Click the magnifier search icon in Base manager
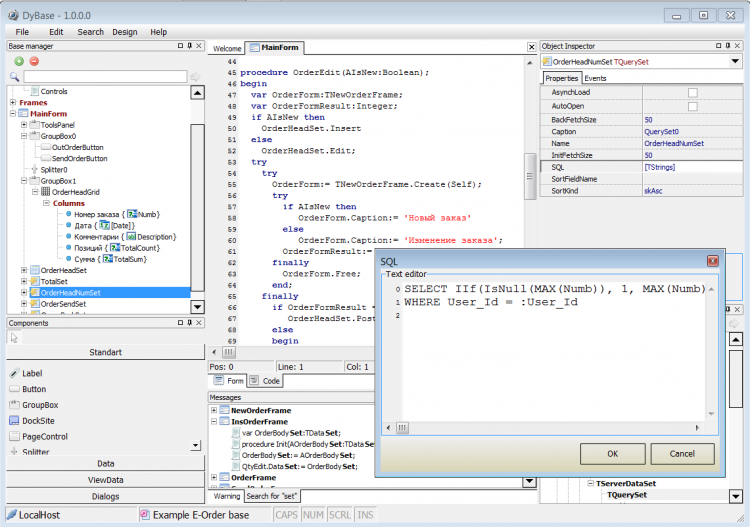Viewport: 750px width, 527px height. (15, 77)
